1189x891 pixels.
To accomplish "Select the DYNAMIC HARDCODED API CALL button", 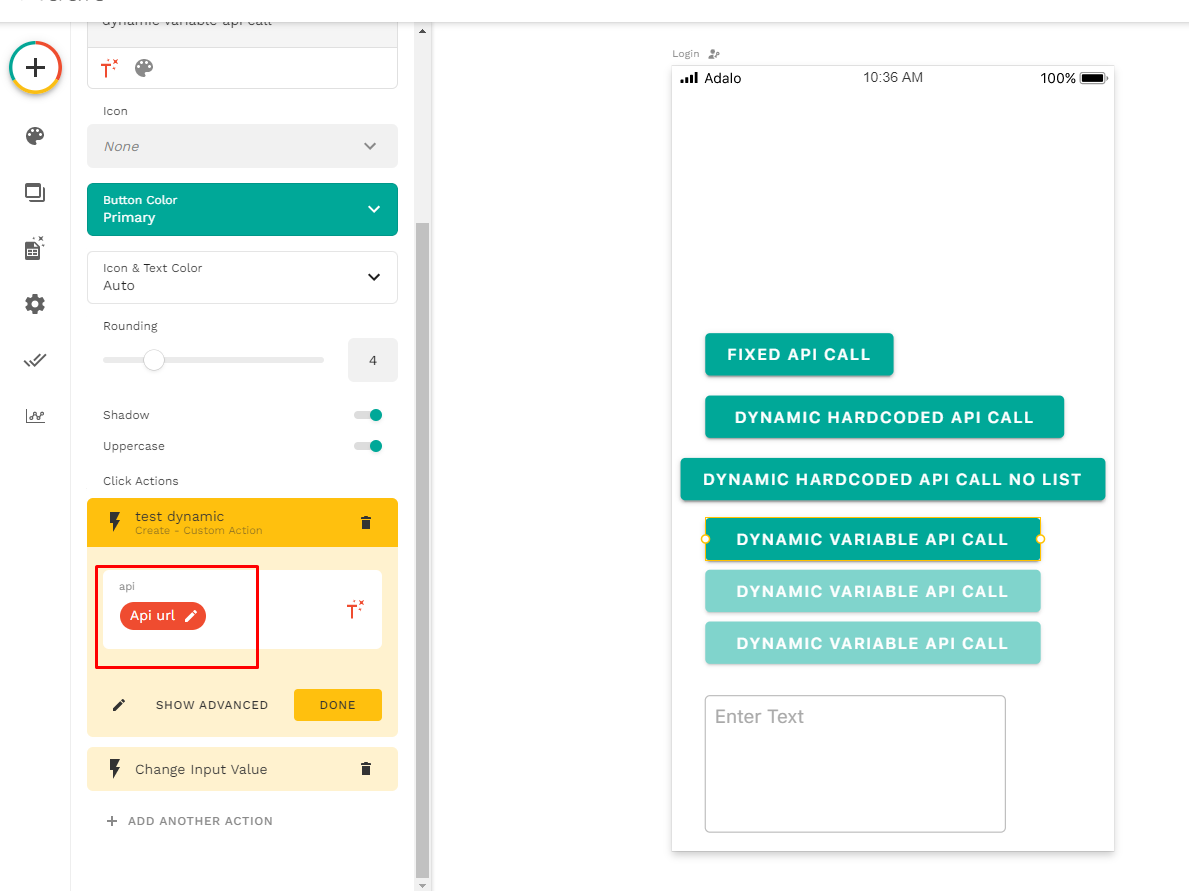I will (884, 417).
